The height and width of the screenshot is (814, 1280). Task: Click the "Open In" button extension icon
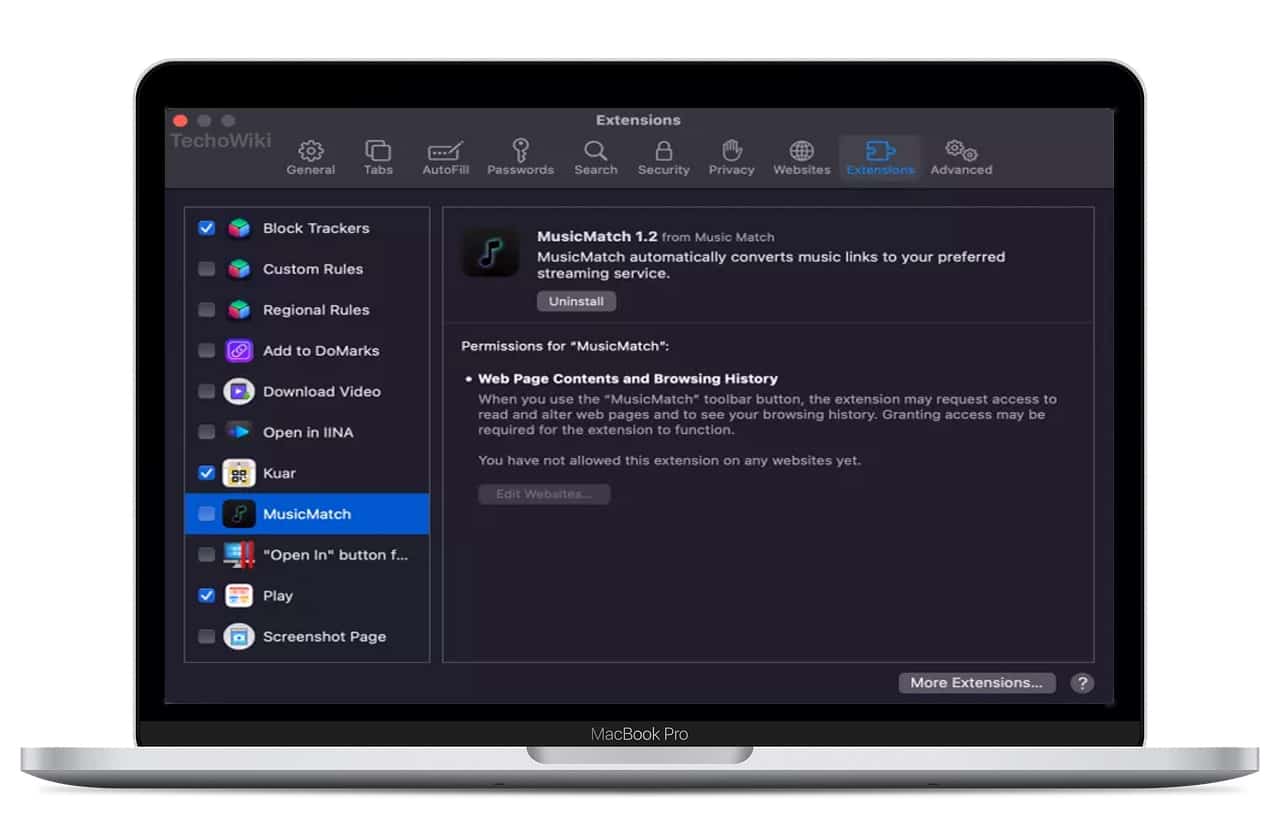tap(239, 555)
